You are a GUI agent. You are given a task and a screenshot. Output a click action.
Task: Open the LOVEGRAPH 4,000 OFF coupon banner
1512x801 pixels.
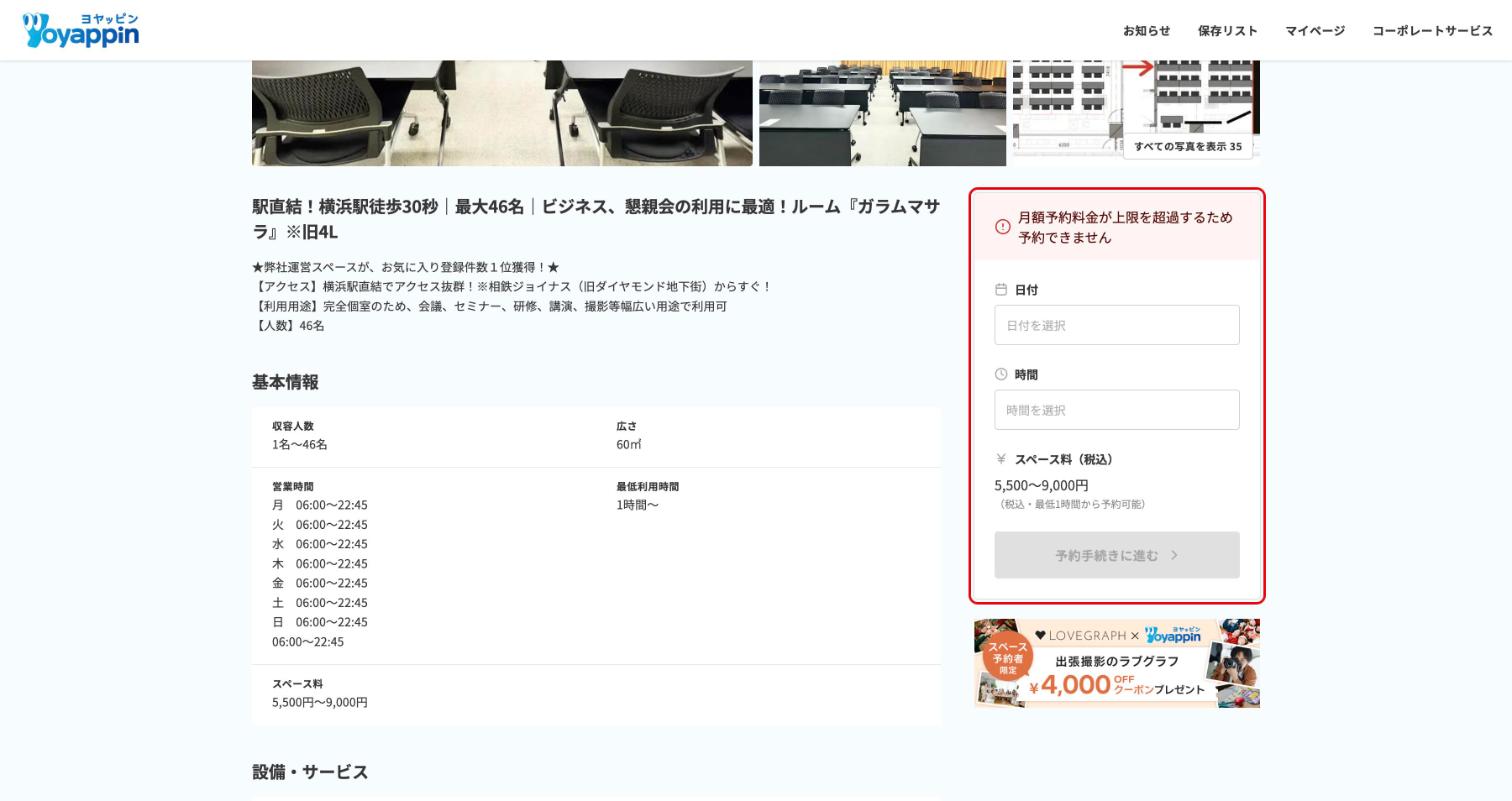pos(1117,663)
